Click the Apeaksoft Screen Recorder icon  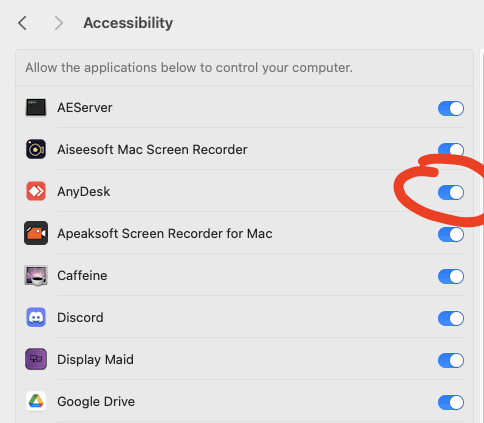point(36,233)
